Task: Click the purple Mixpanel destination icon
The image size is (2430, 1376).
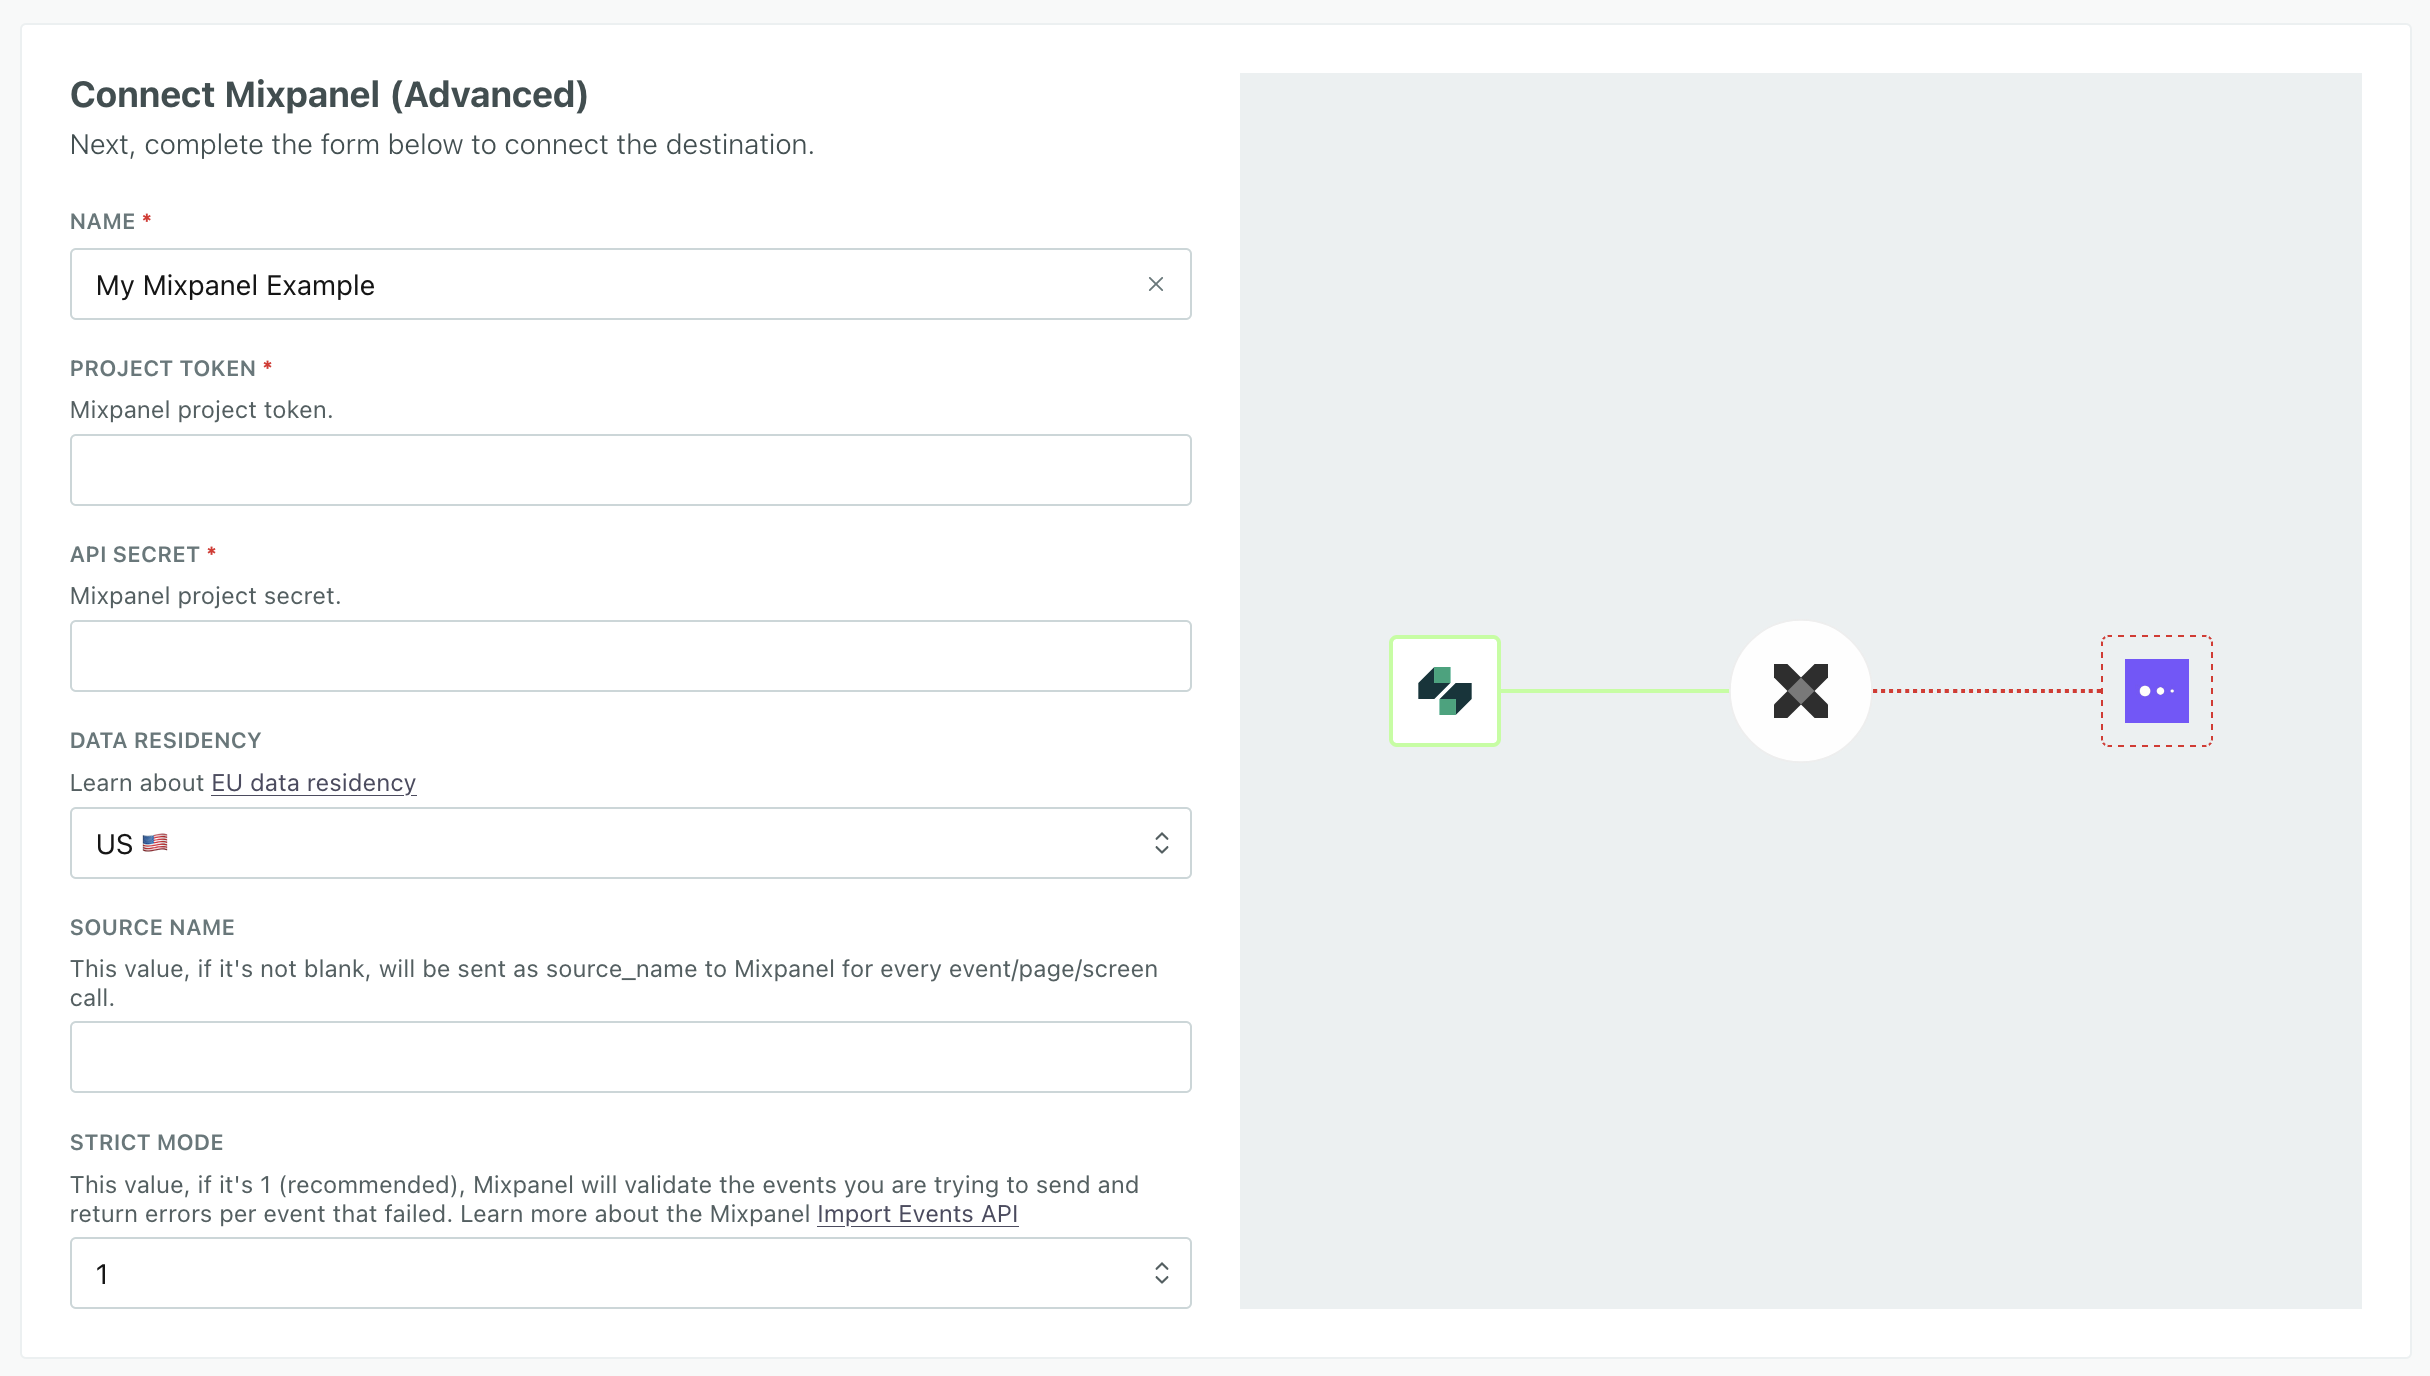Action: coord(2156,691)
